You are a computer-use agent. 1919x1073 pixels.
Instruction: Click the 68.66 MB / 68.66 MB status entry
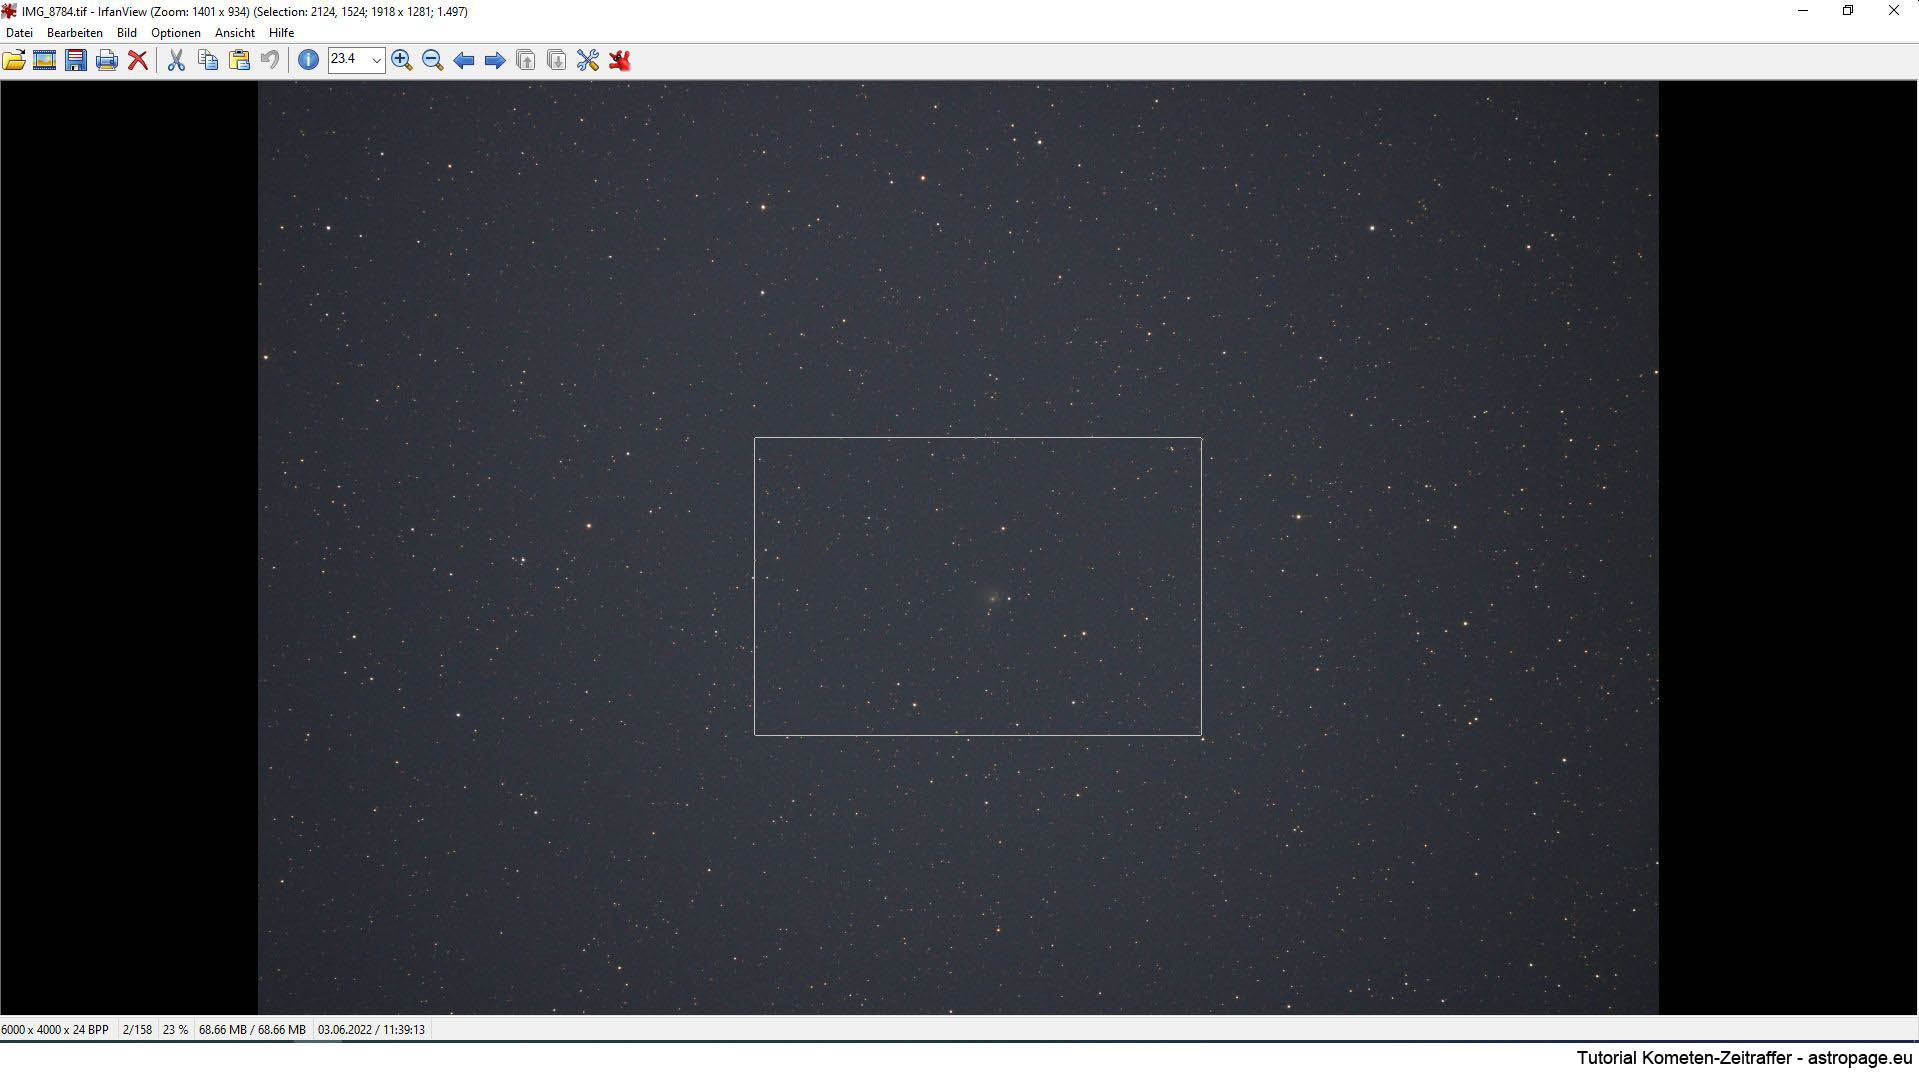[x=252, y=1029]
